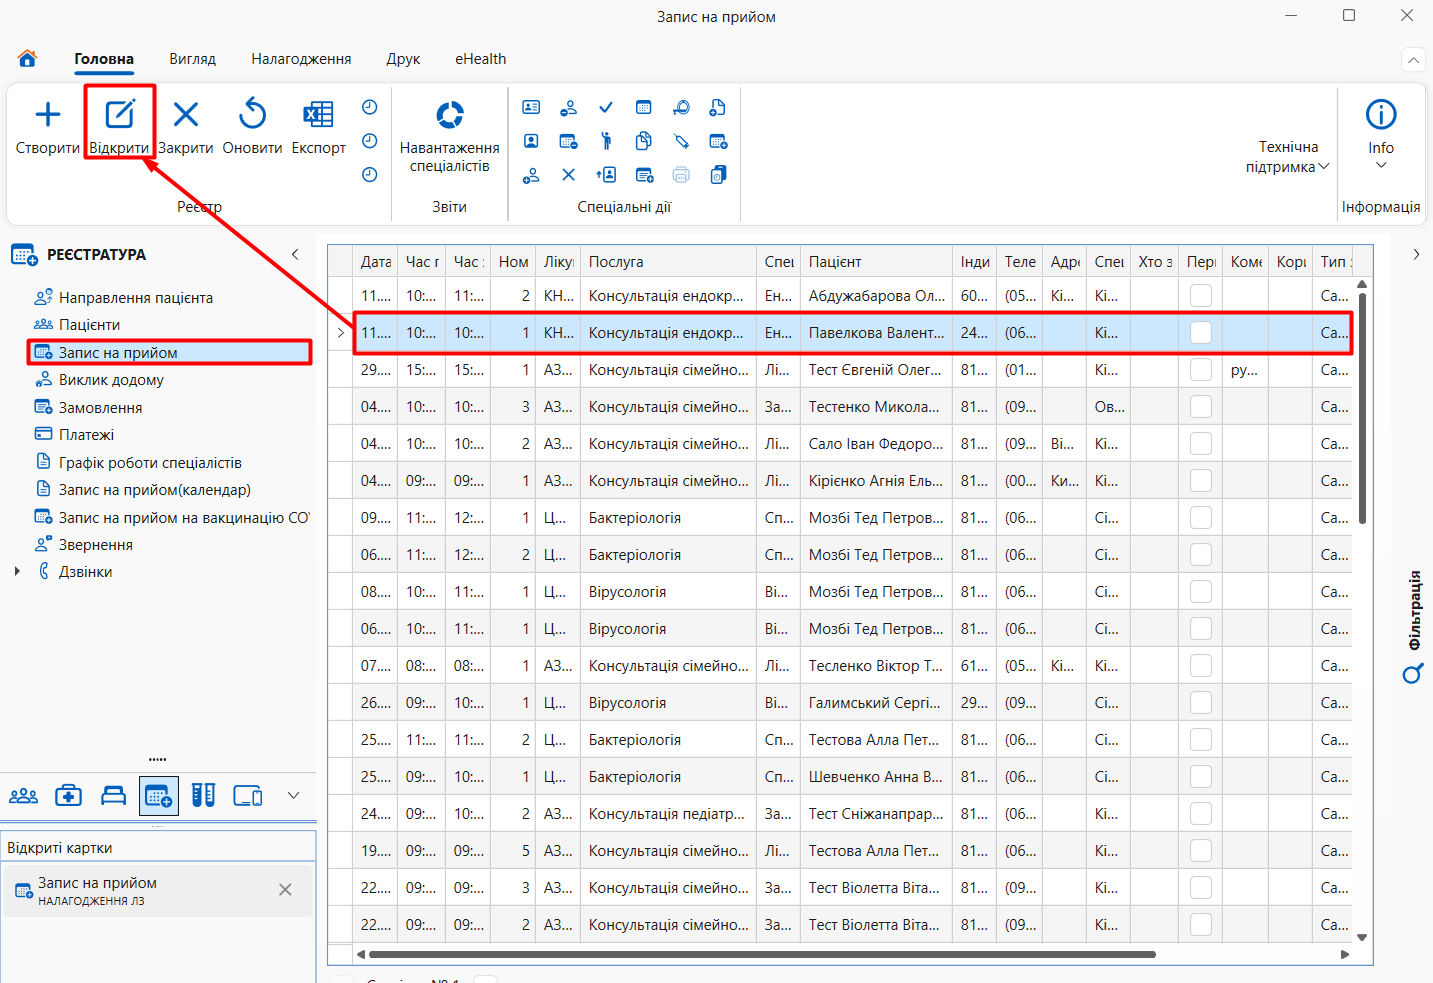Tick checkbox in Сало Іван Федоро row
Viewport: 1433px width, 983px height.
(1201, 443)
